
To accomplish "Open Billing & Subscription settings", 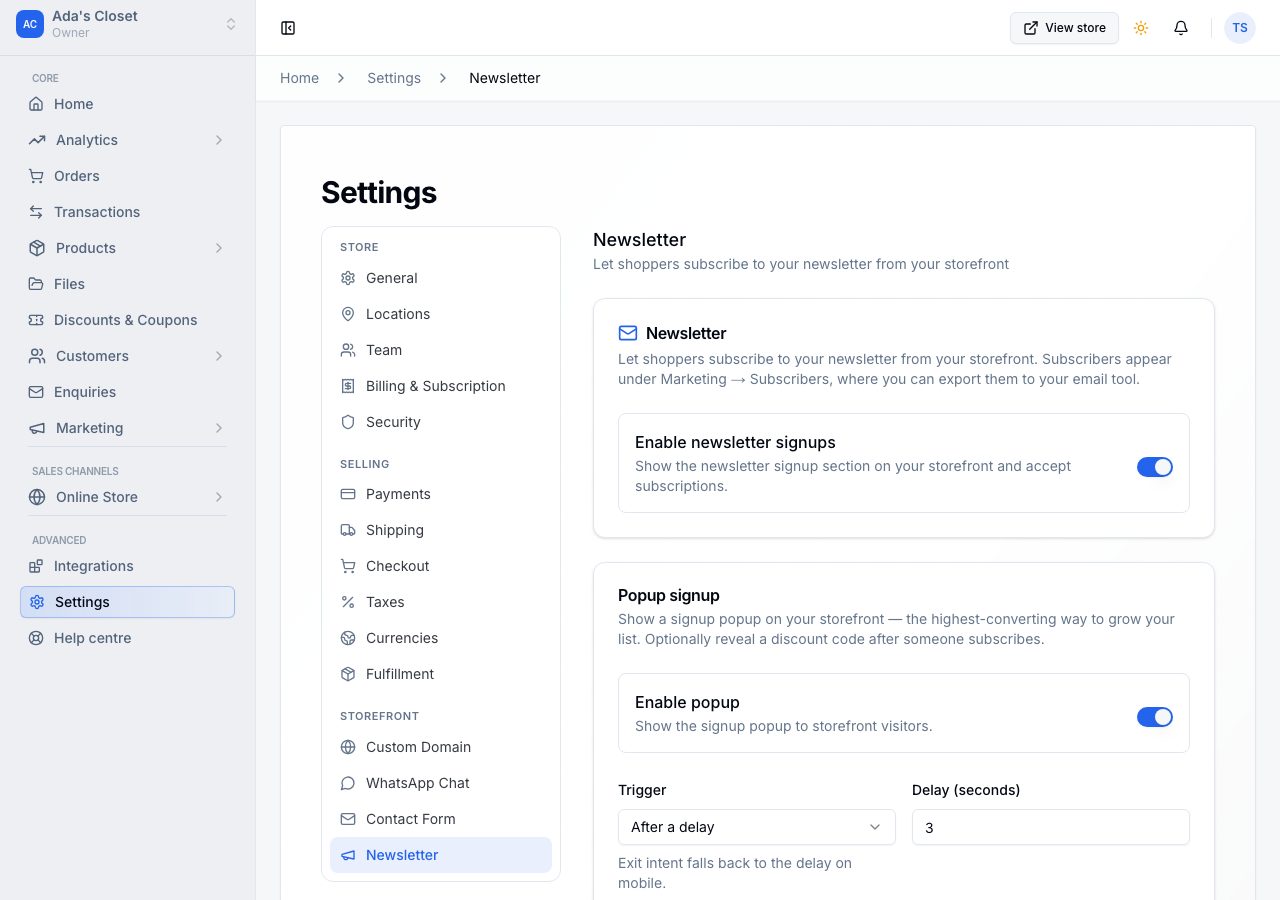I will click(441, 386).
